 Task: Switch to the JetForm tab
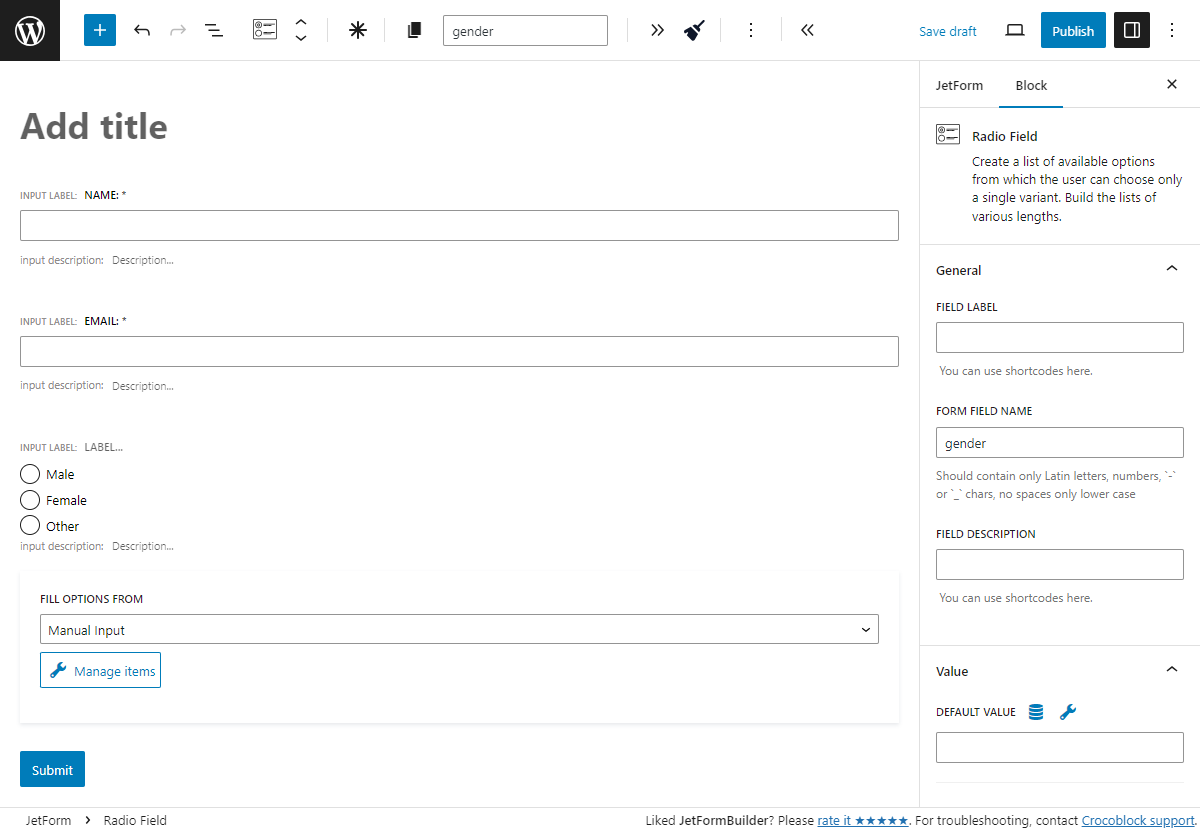coord(959,85)
